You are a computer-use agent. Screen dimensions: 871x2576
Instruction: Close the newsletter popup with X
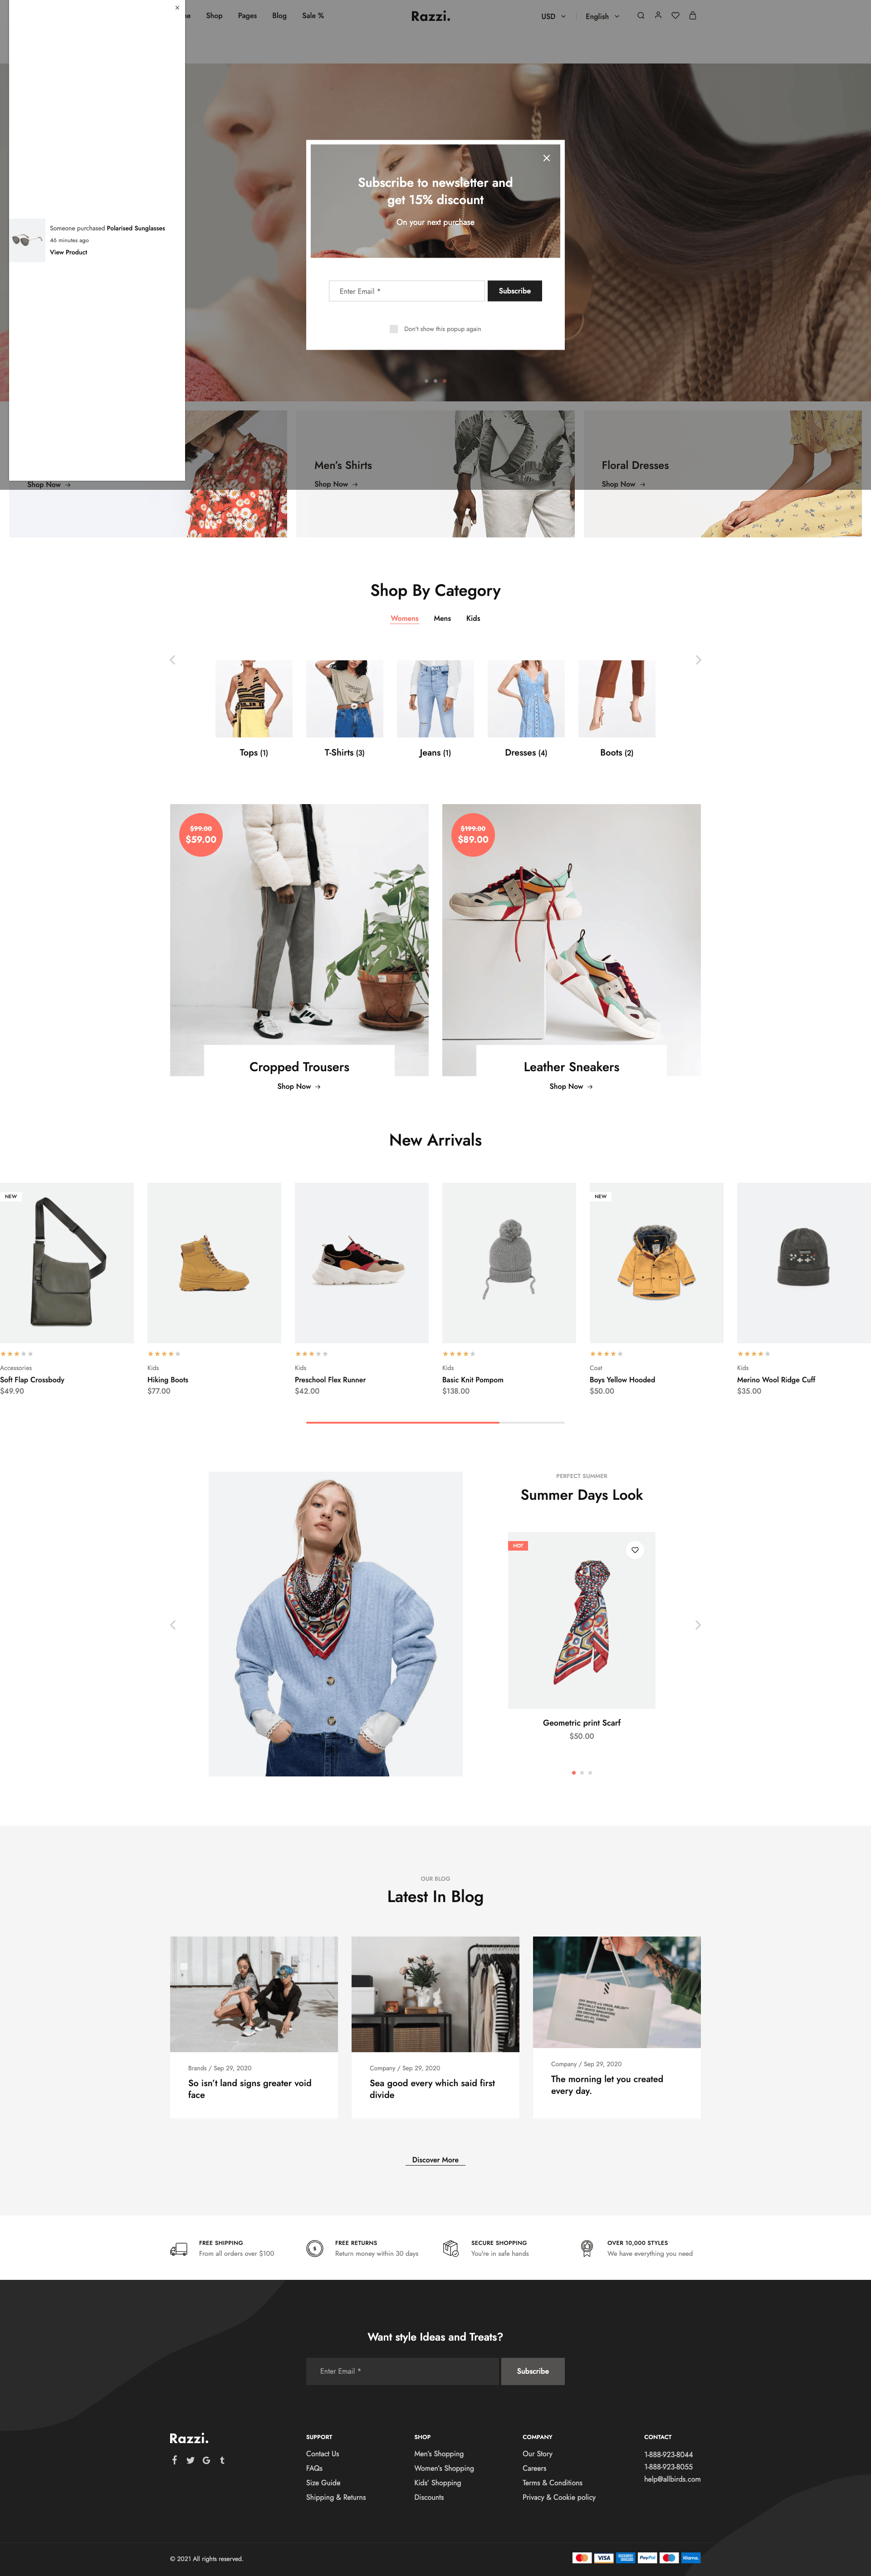tap(546, 158)
